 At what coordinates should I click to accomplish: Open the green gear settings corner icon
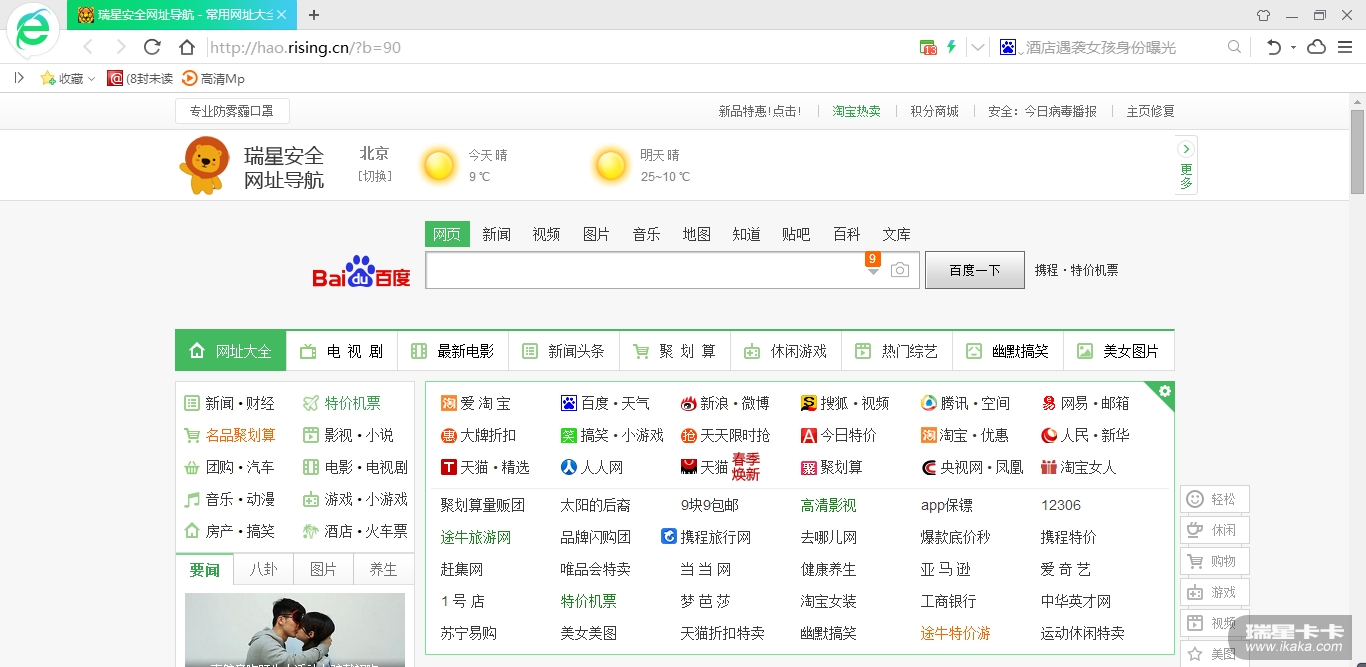tap(1165, 391)
